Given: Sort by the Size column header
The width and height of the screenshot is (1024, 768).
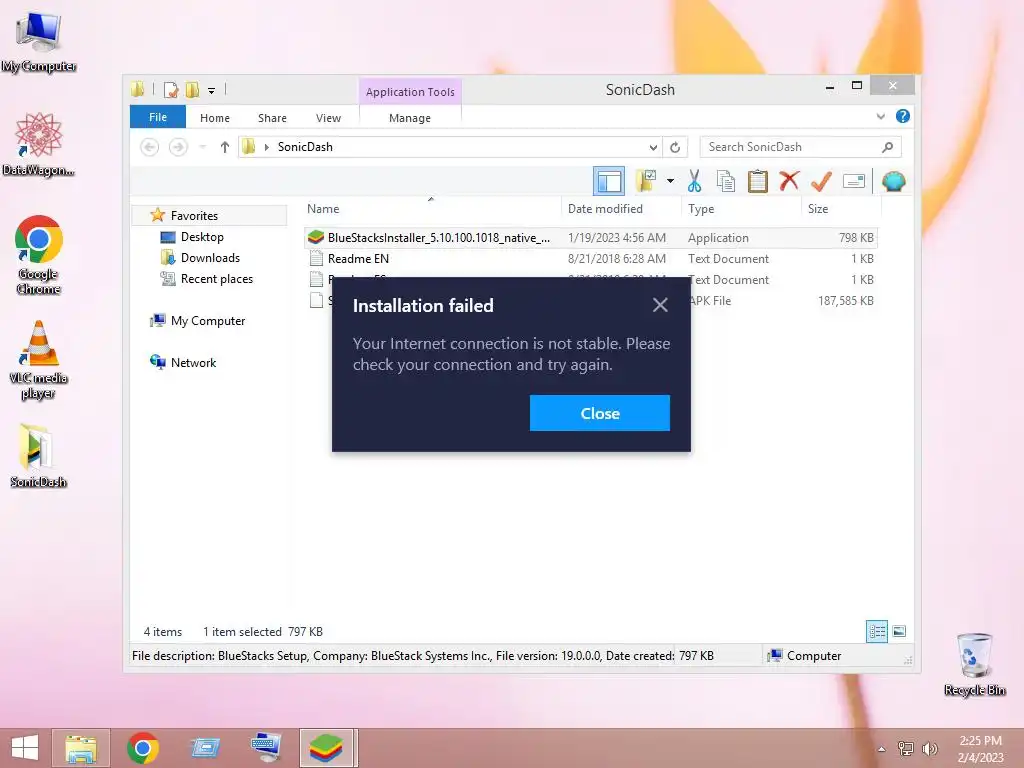Looking at the screenshot, I should (x=841, y=208).
